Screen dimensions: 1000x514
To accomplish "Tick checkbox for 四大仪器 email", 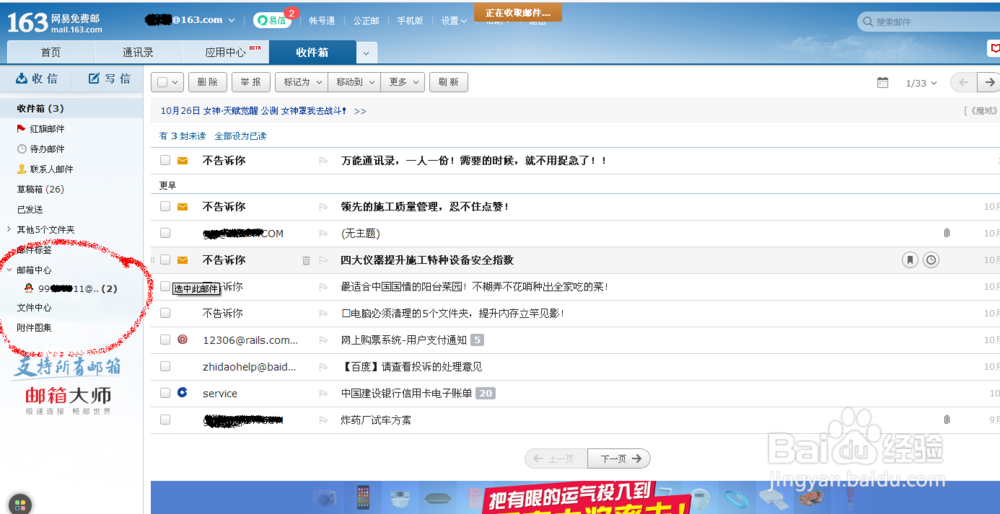I will 165,260.
